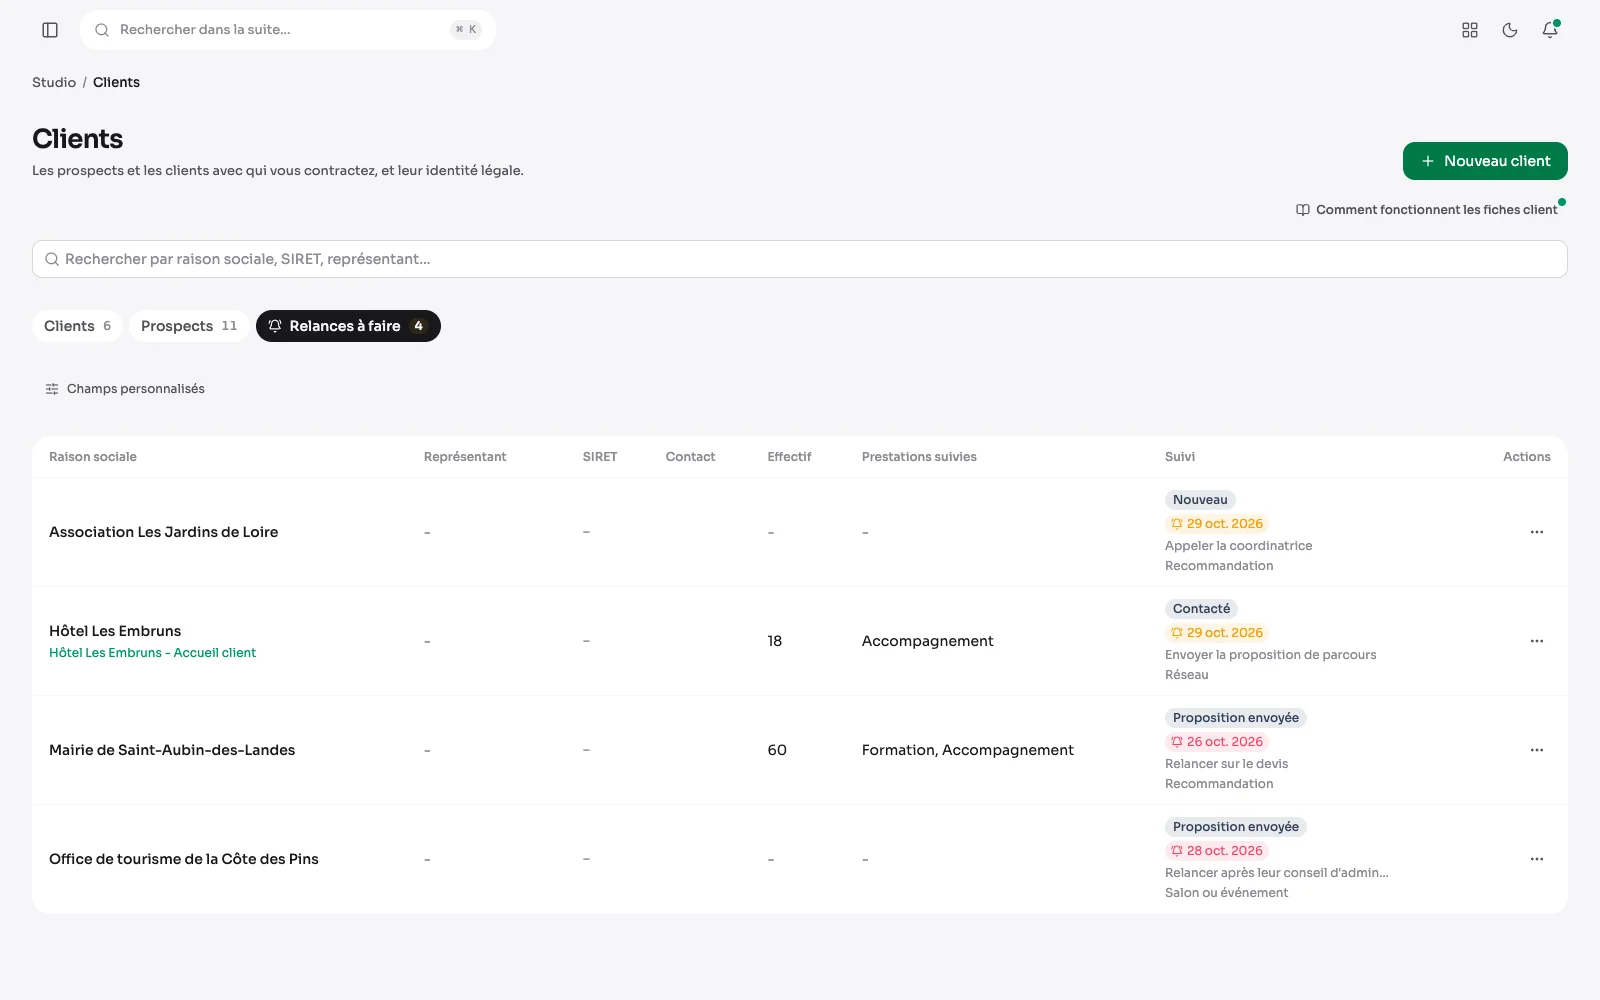Click the 29 oct. 2026 reminder for Jardins de Loire

[1217, 524]
